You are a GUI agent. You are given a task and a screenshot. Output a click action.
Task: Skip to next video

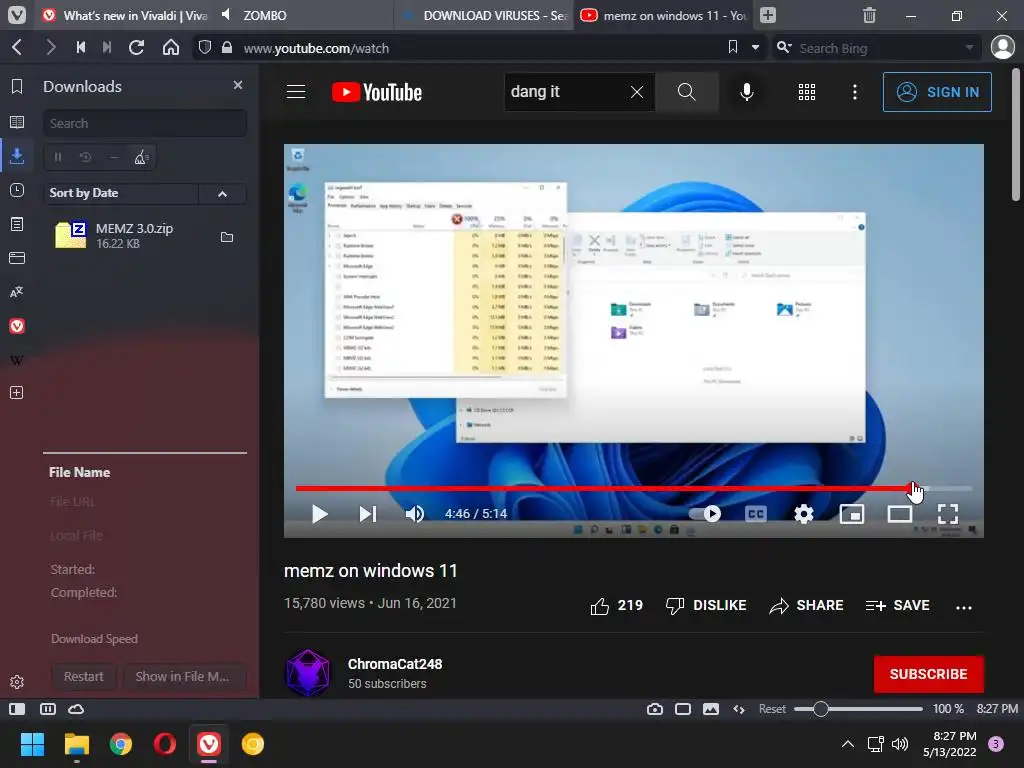pyautogui.click(x=368, y=514)
